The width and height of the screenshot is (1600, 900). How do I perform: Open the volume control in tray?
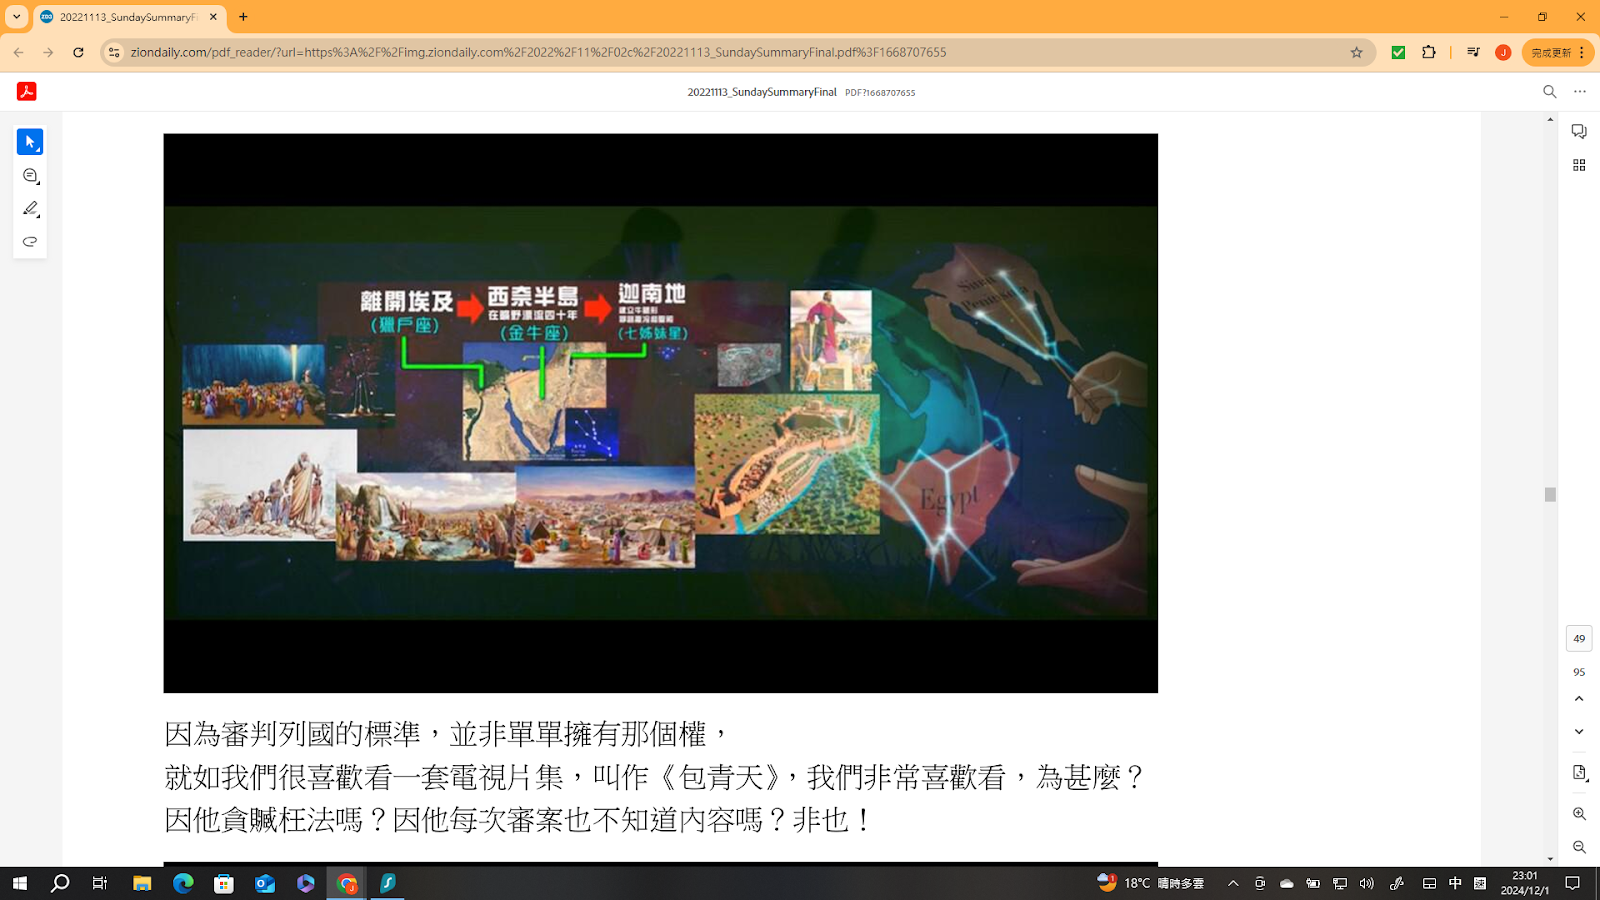pos(1367,883)
